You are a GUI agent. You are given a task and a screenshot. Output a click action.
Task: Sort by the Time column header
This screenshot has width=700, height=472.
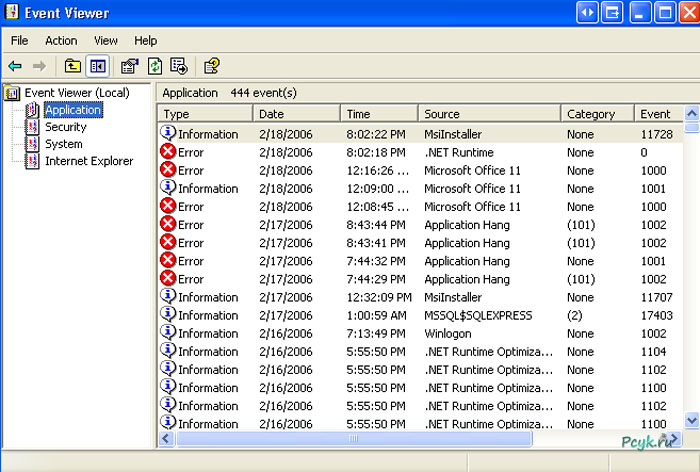click(379, 114)
